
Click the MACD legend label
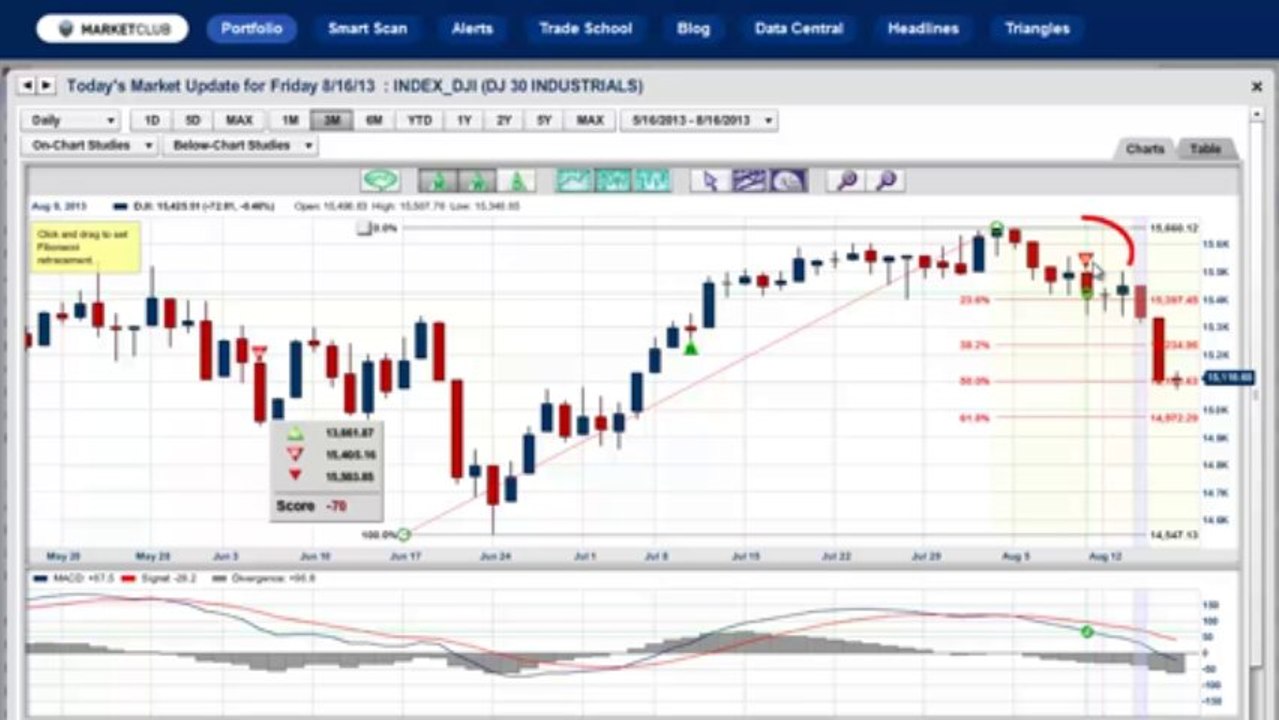click(74, 578)
